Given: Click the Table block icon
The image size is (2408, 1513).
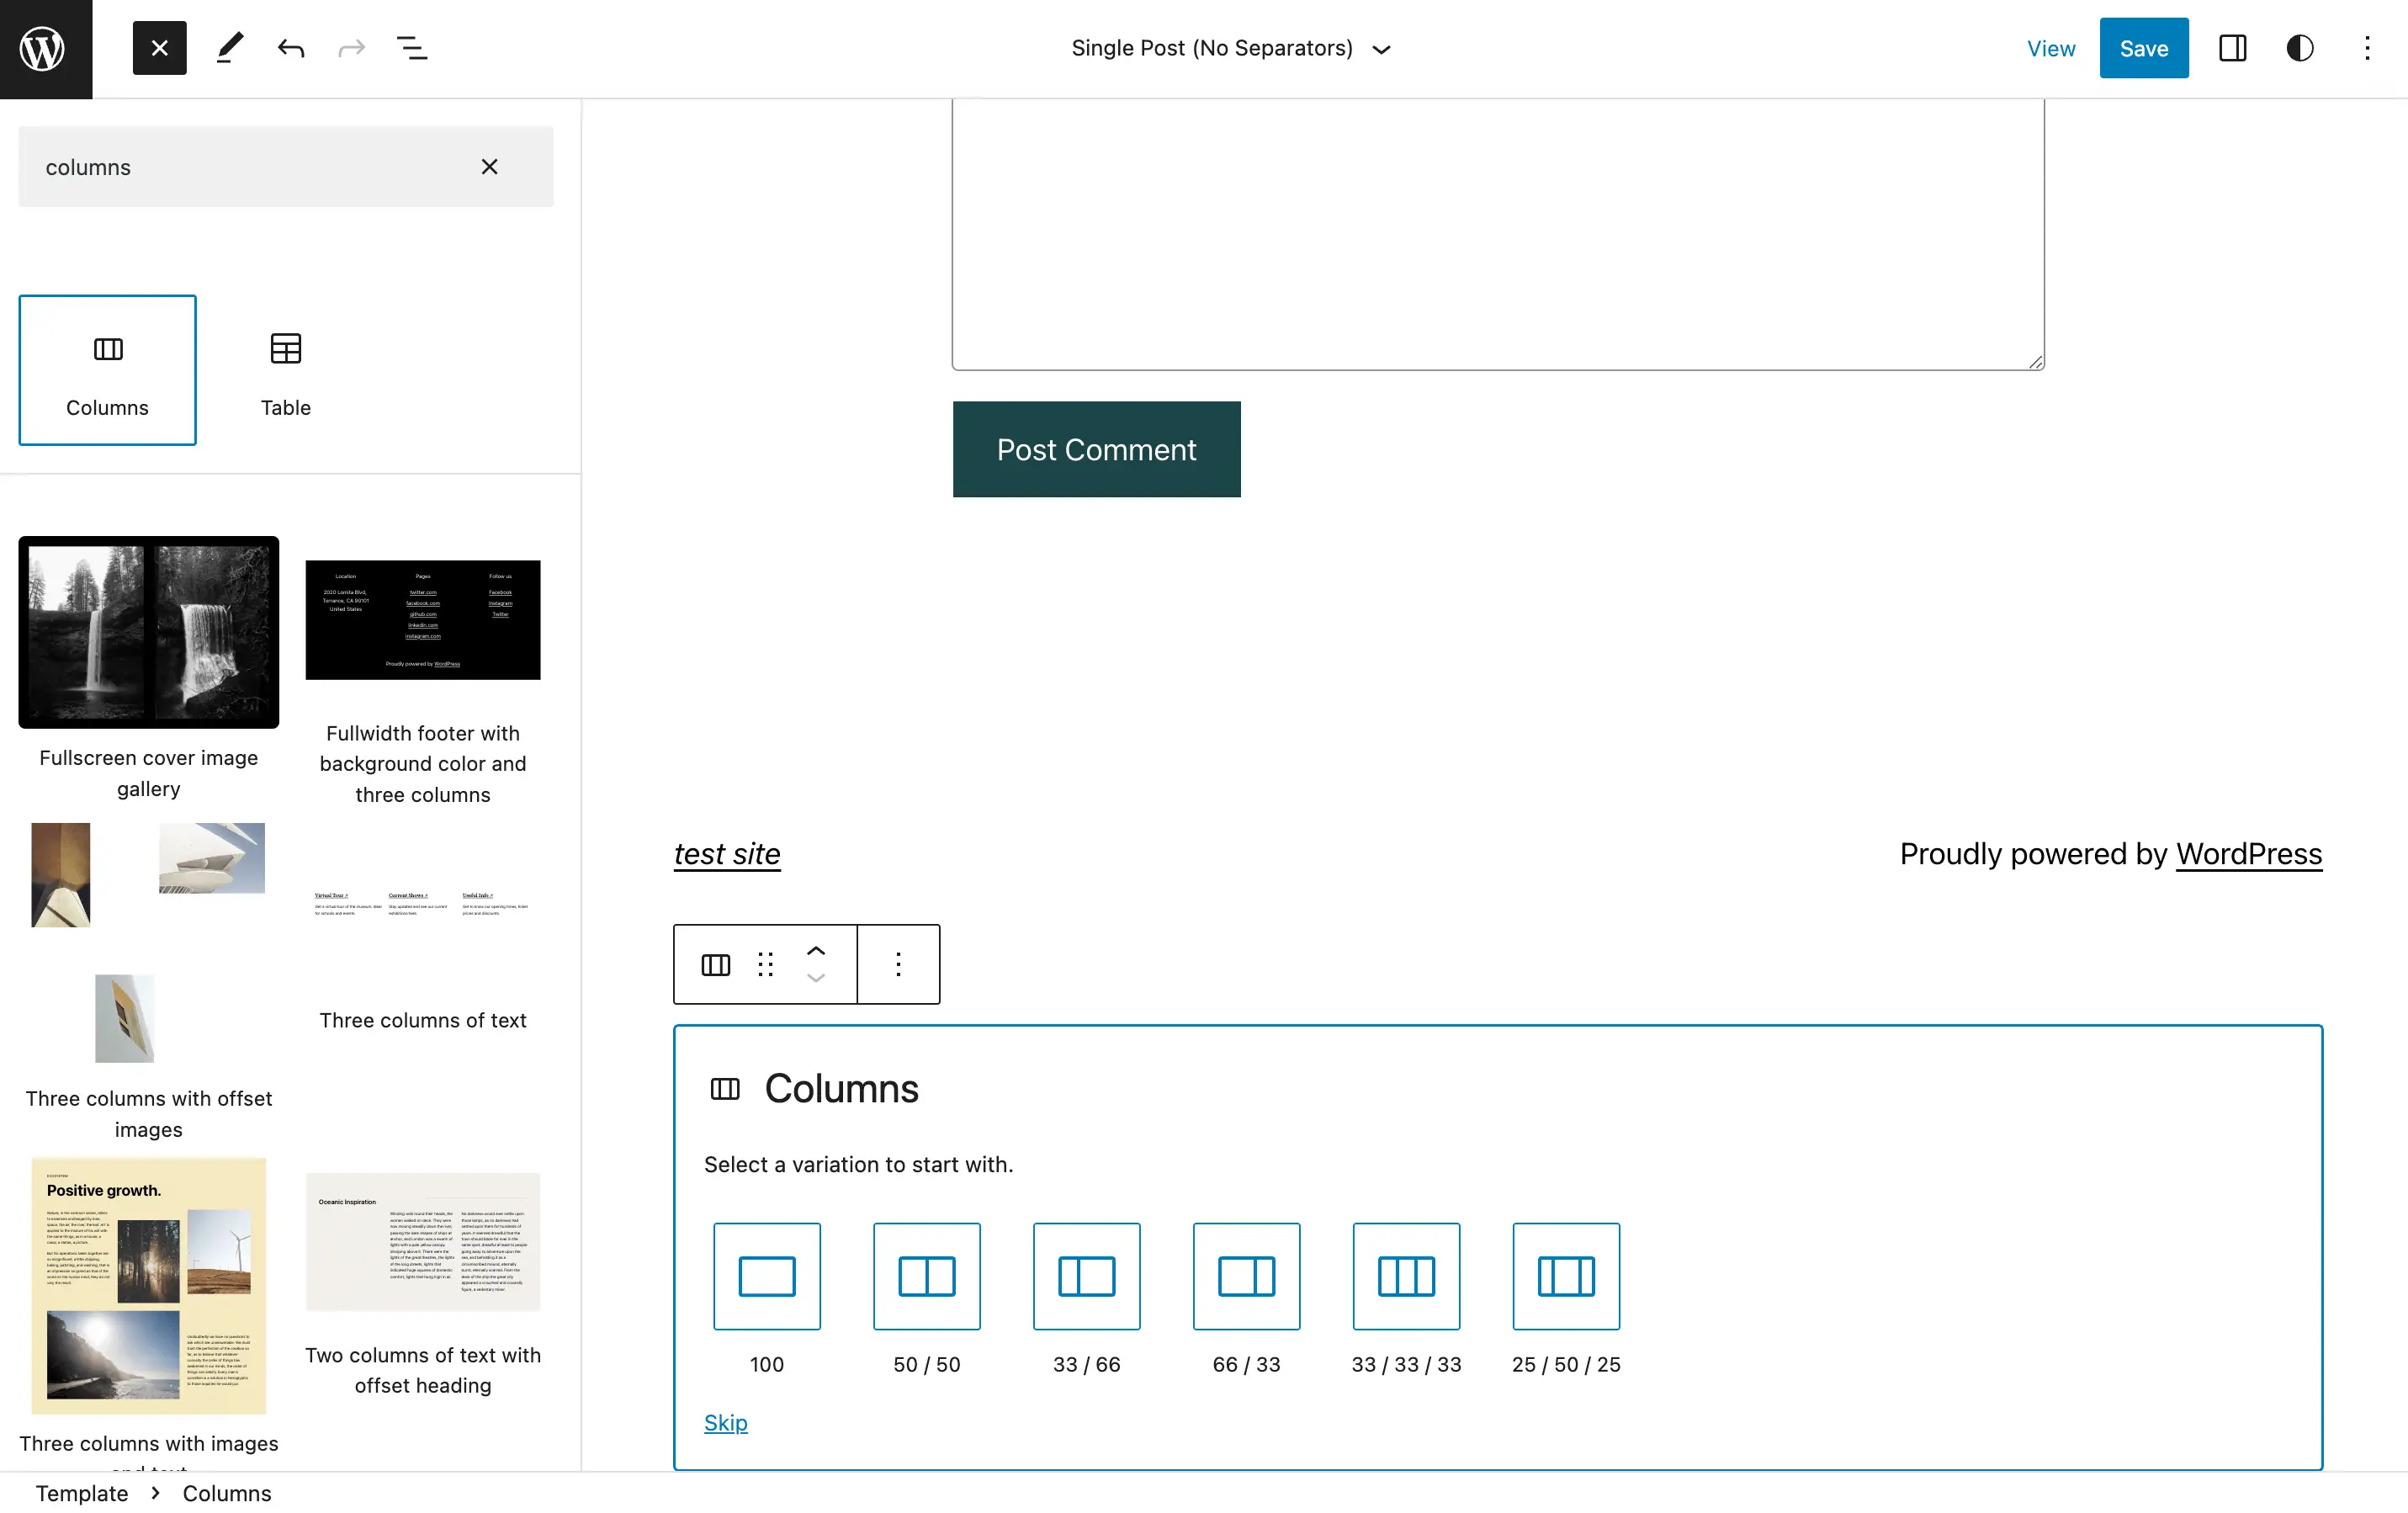Looking at the screenshot, I should pos(284,347).
